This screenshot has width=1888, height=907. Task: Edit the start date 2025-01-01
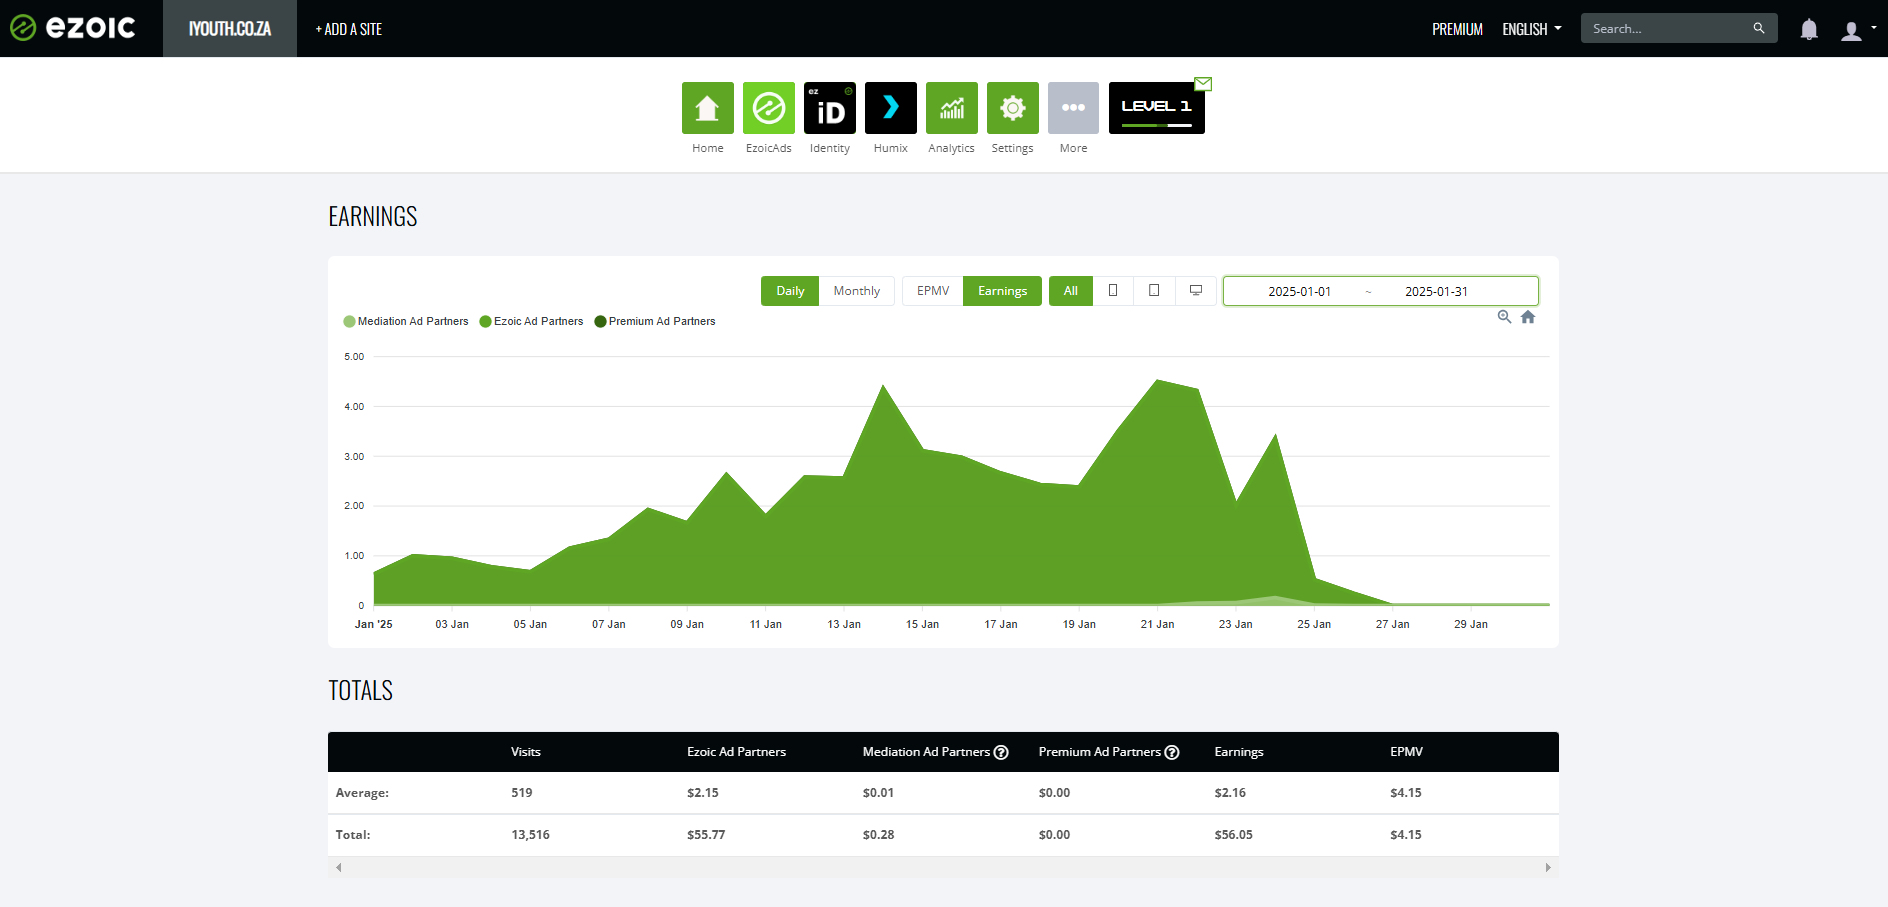click(x=1299, y=291)
